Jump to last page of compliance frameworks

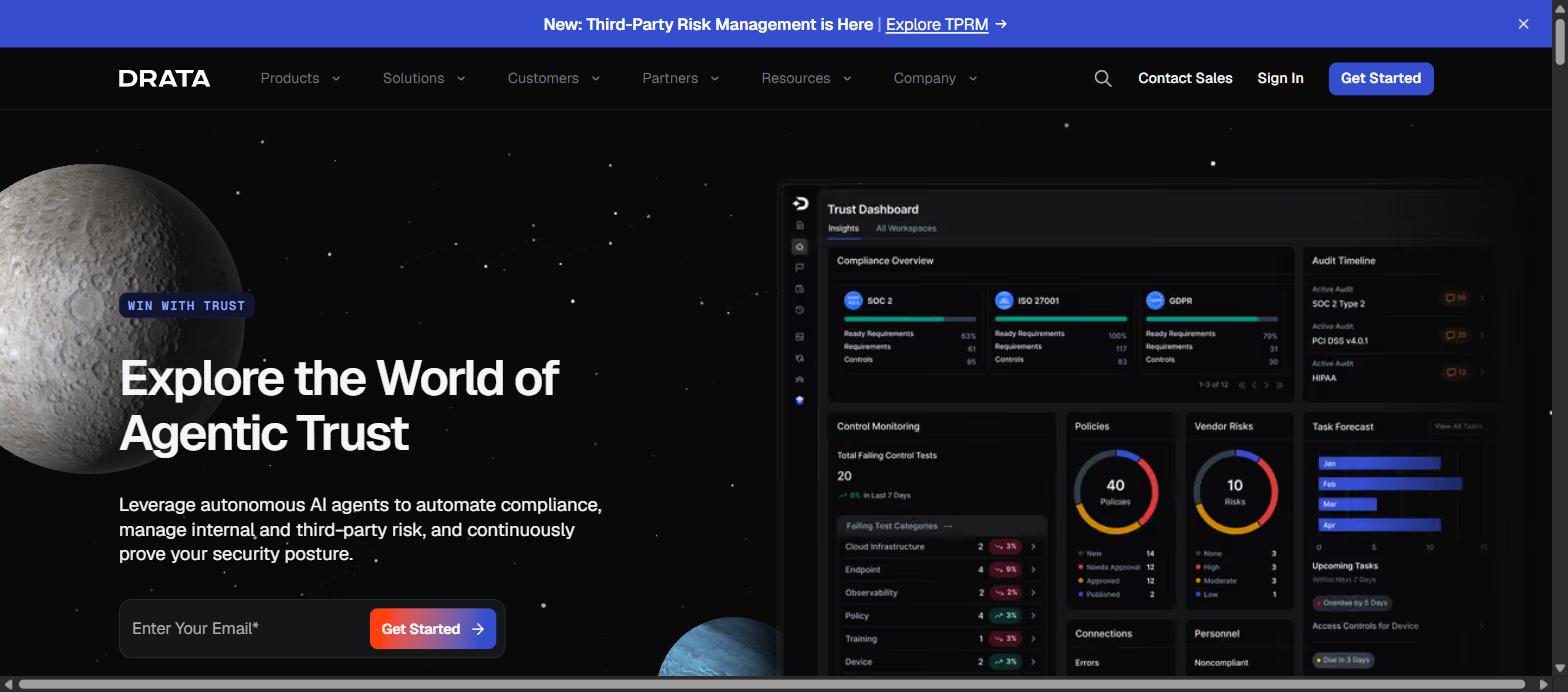click(1279, 385)
